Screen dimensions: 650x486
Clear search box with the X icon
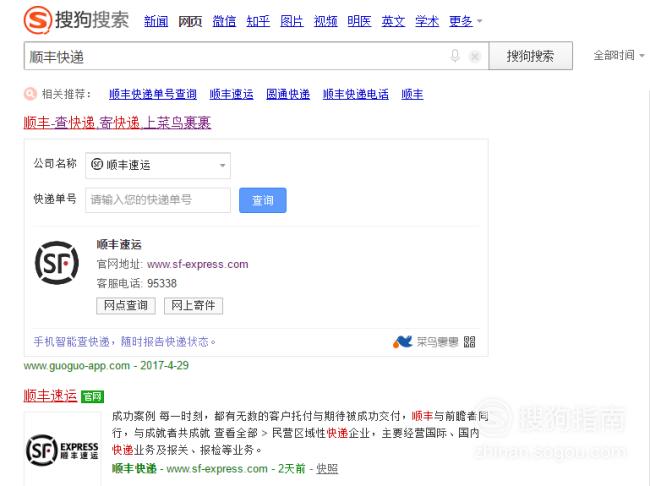475,56
